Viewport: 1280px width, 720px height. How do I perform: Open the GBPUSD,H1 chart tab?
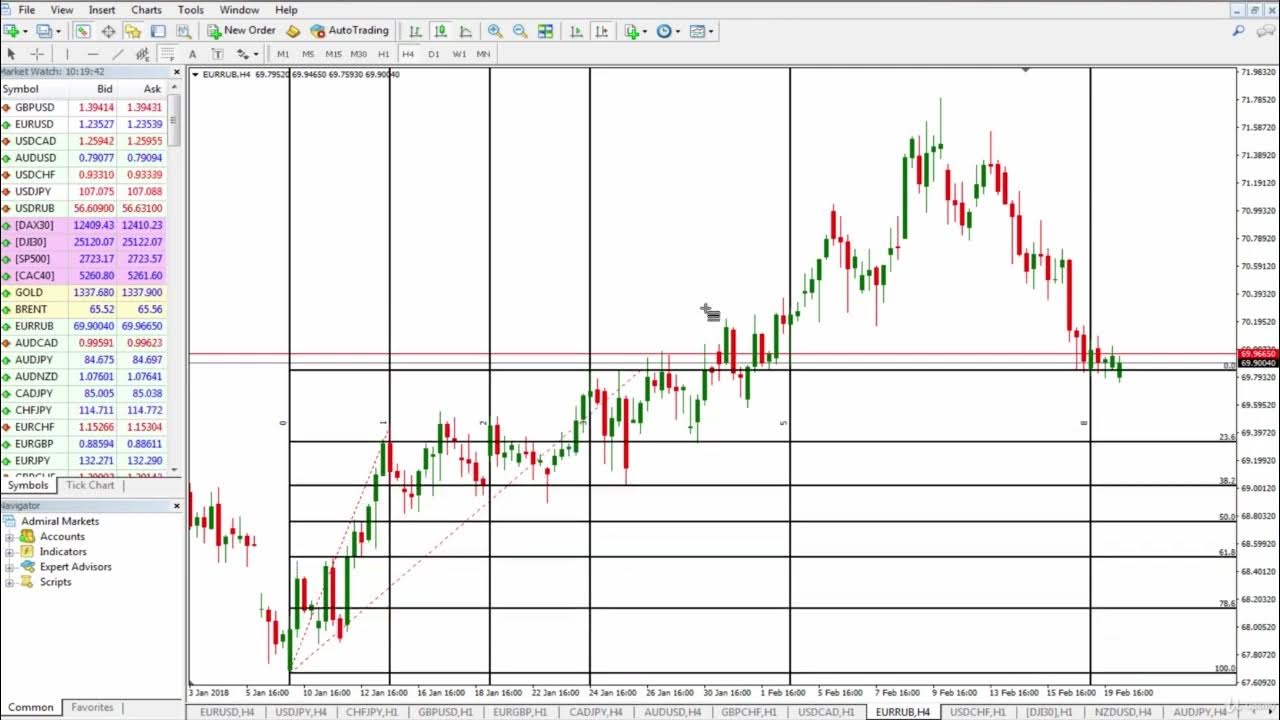[x=446, y=712]
